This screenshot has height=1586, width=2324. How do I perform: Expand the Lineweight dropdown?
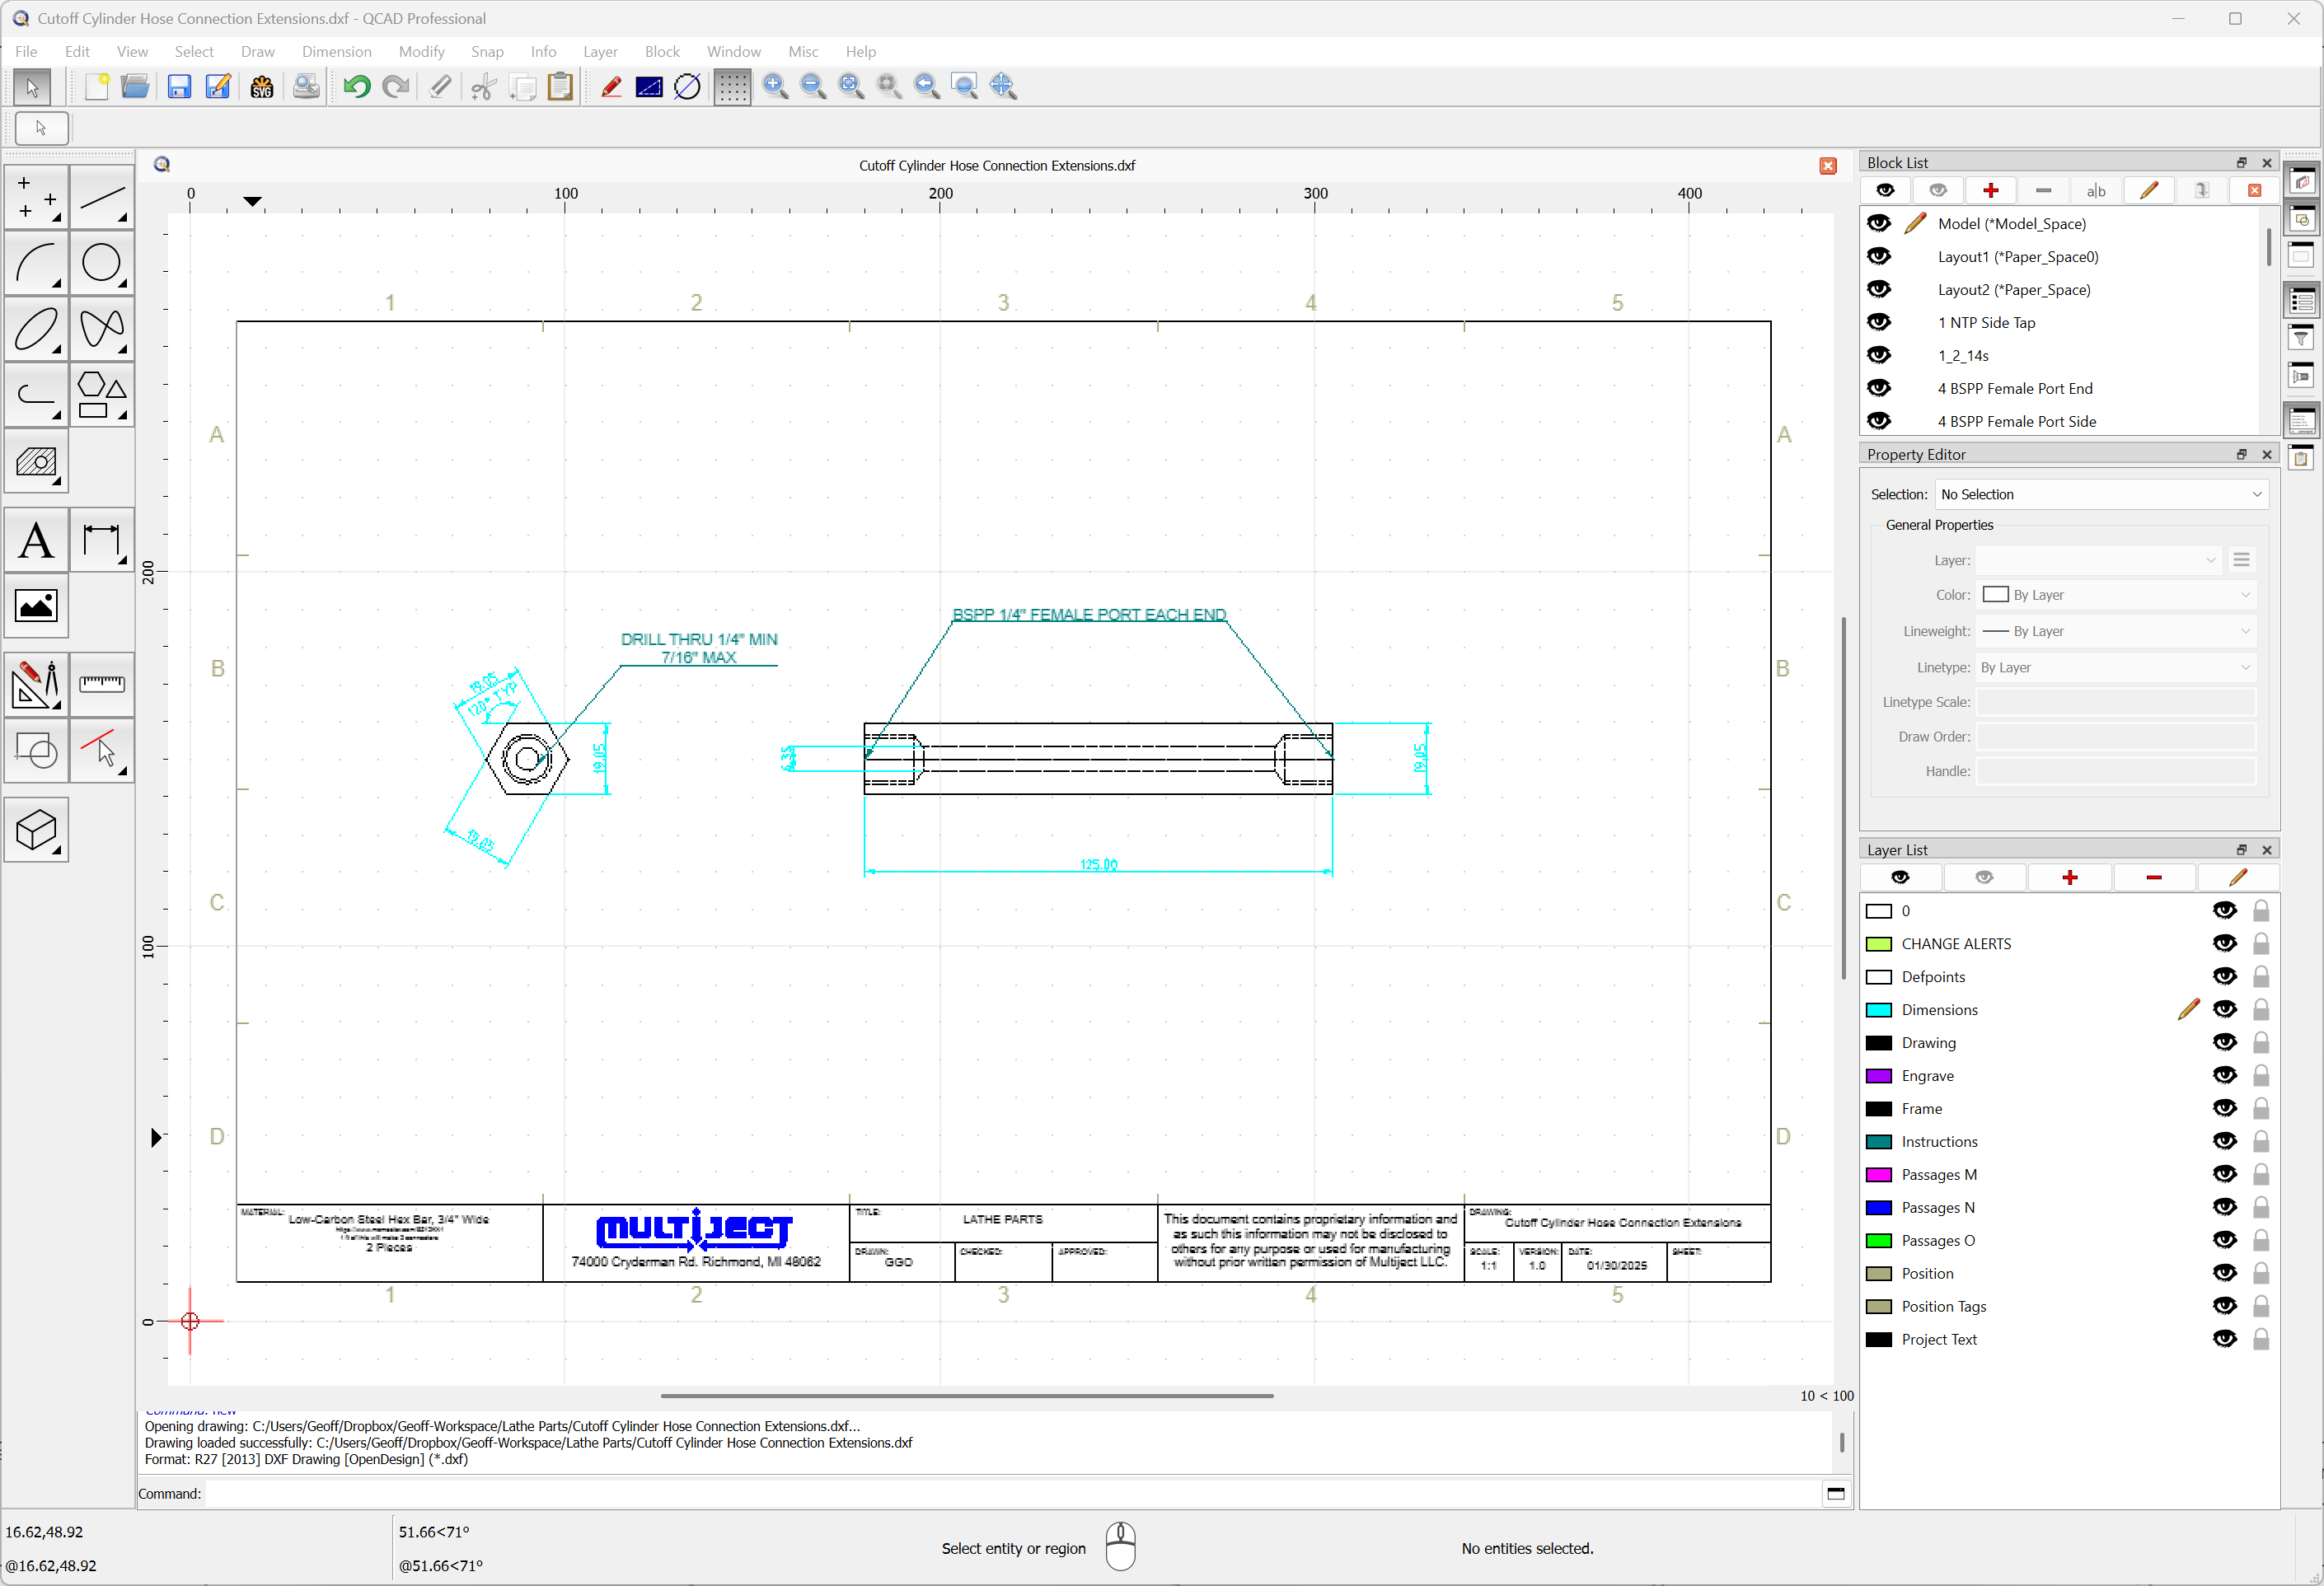[2116, 631]
